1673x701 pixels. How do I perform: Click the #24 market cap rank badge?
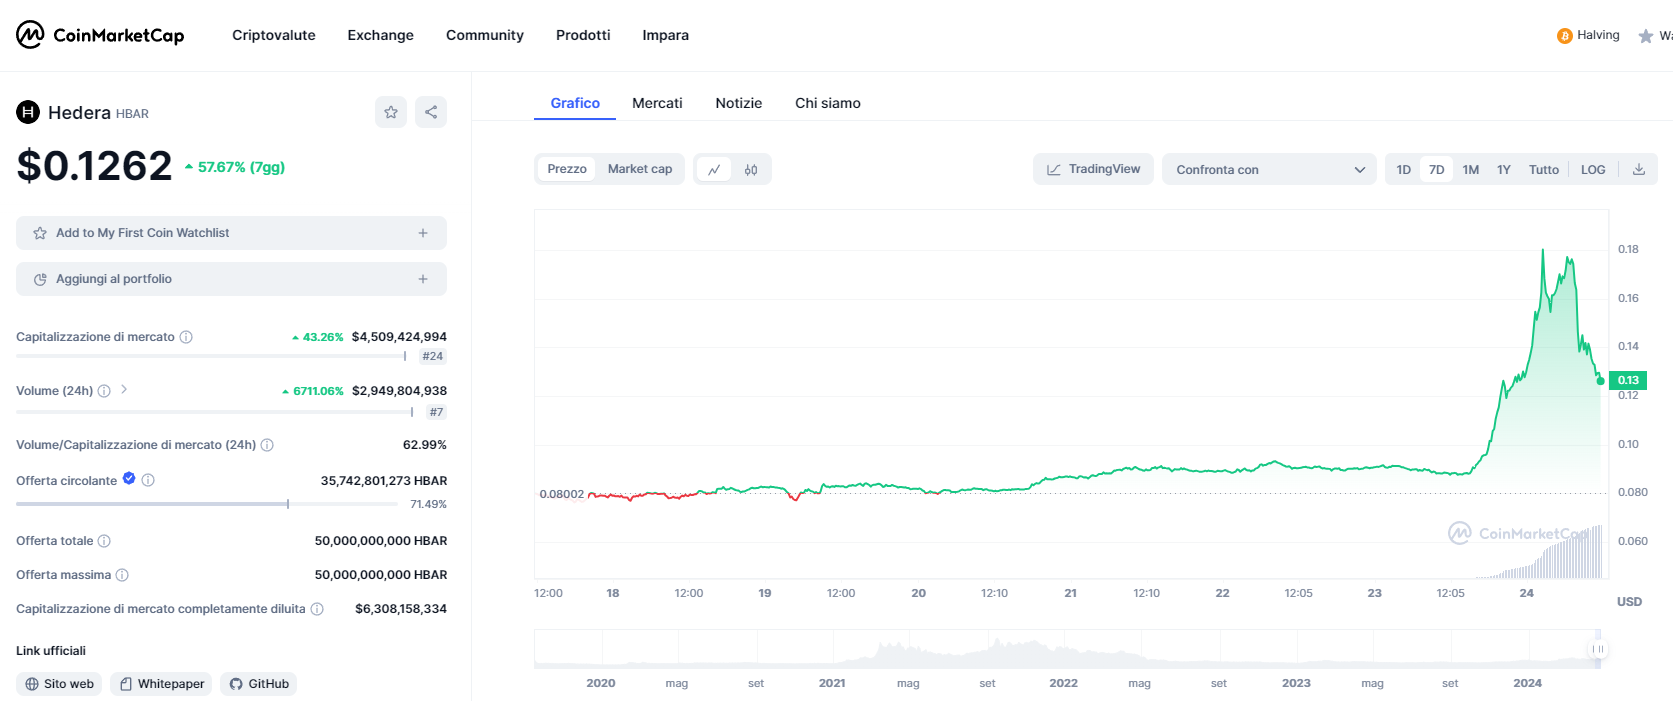tap(433, 356)
